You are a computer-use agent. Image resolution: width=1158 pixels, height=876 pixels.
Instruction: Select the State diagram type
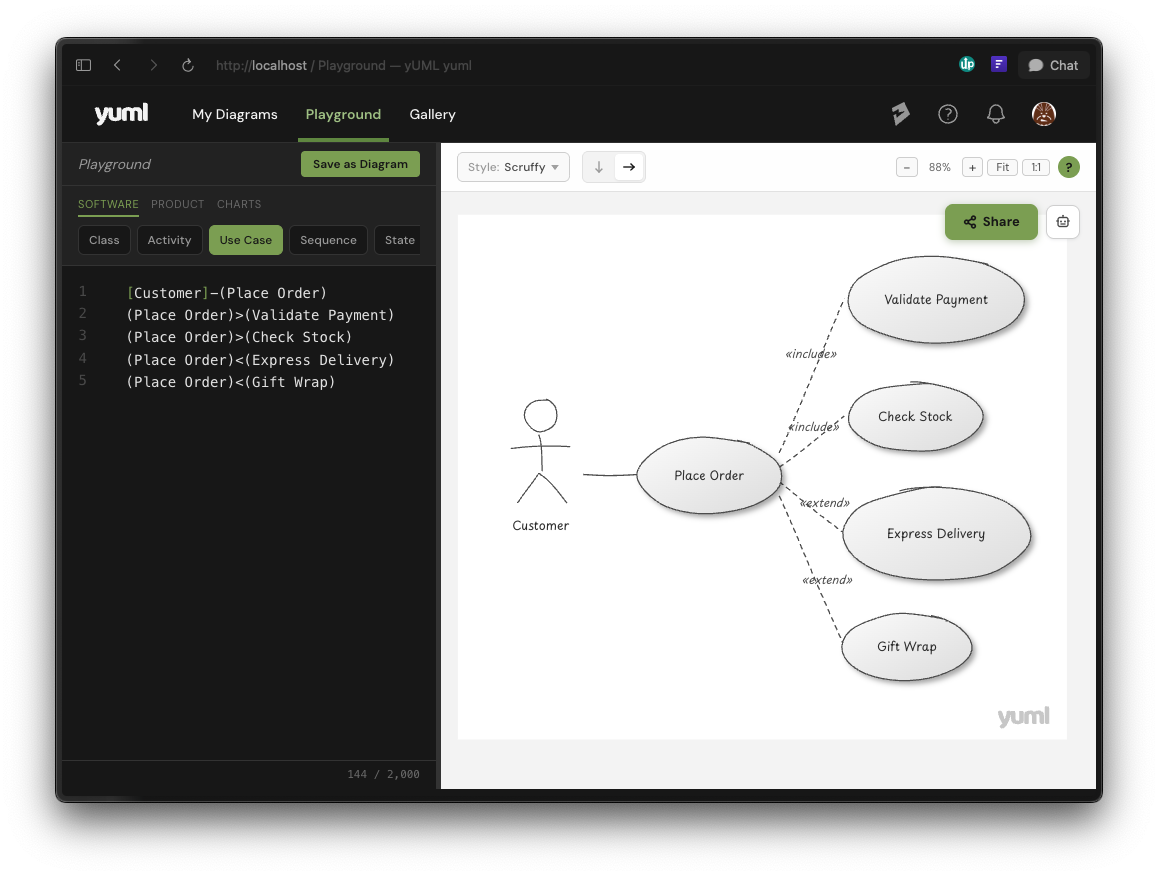click(x=399, y=240)
